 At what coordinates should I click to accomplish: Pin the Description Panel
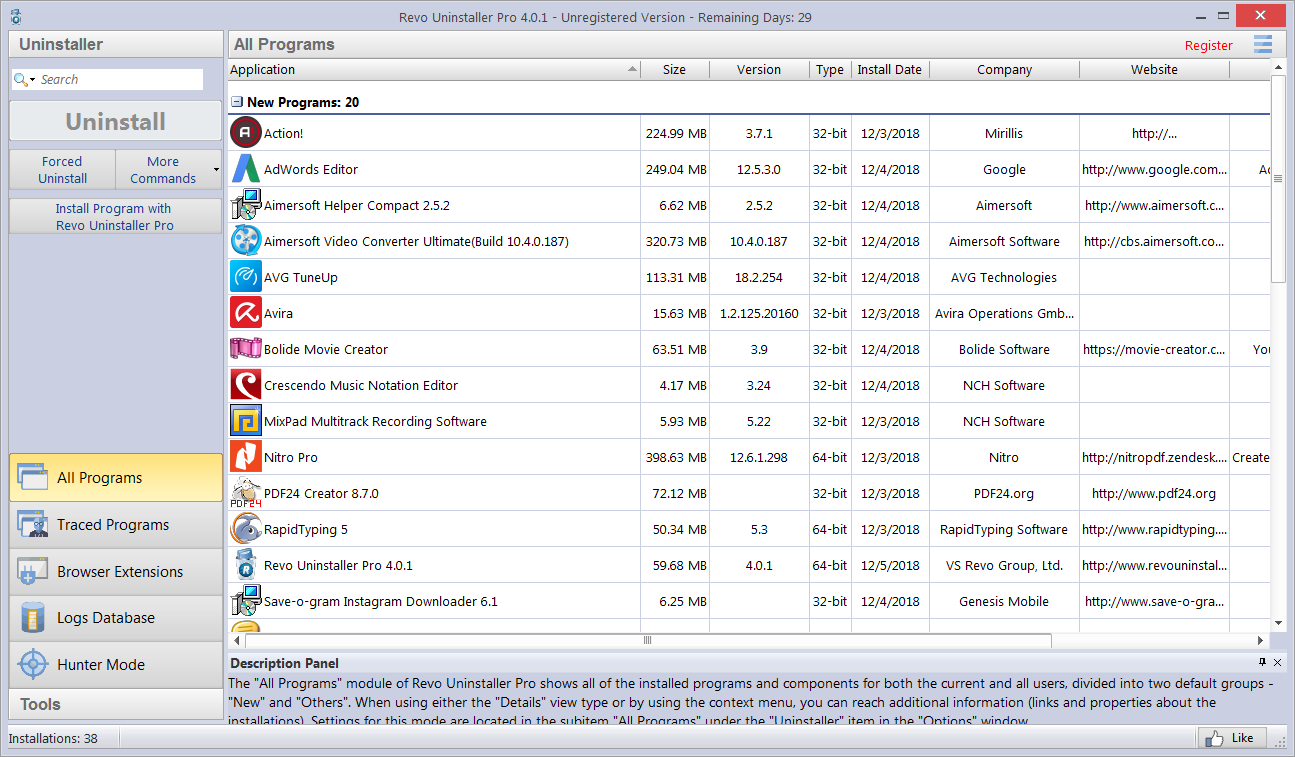coord(1262,662)
